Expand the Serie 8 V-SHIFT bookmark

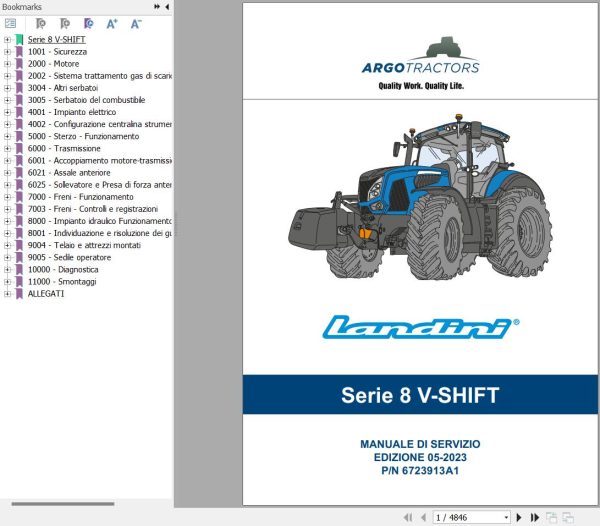pyautogui.click(x=7, y=39)
